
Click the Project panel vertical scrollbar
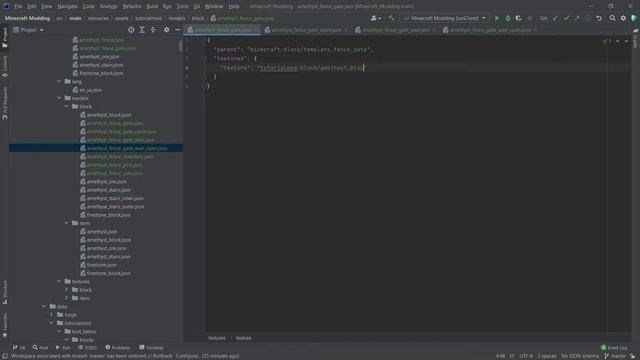pyautogui.click(x=180, y=46)
